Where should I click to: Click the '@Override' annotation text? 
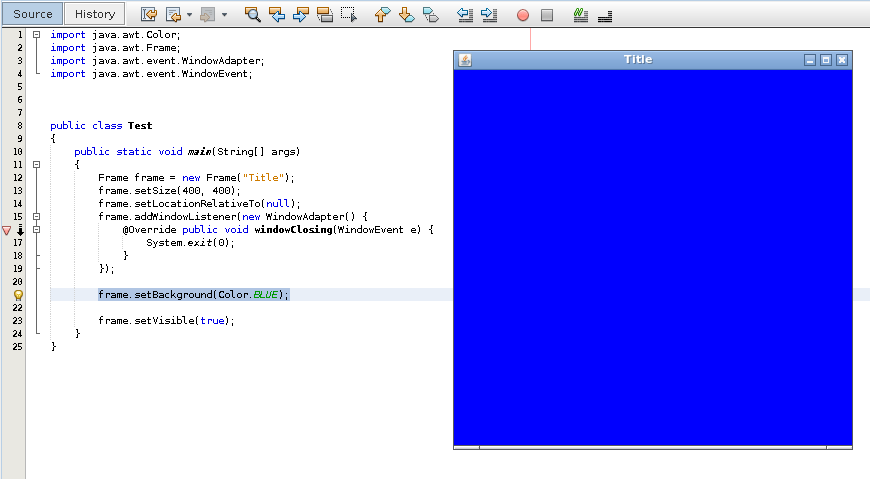(149, 230)
